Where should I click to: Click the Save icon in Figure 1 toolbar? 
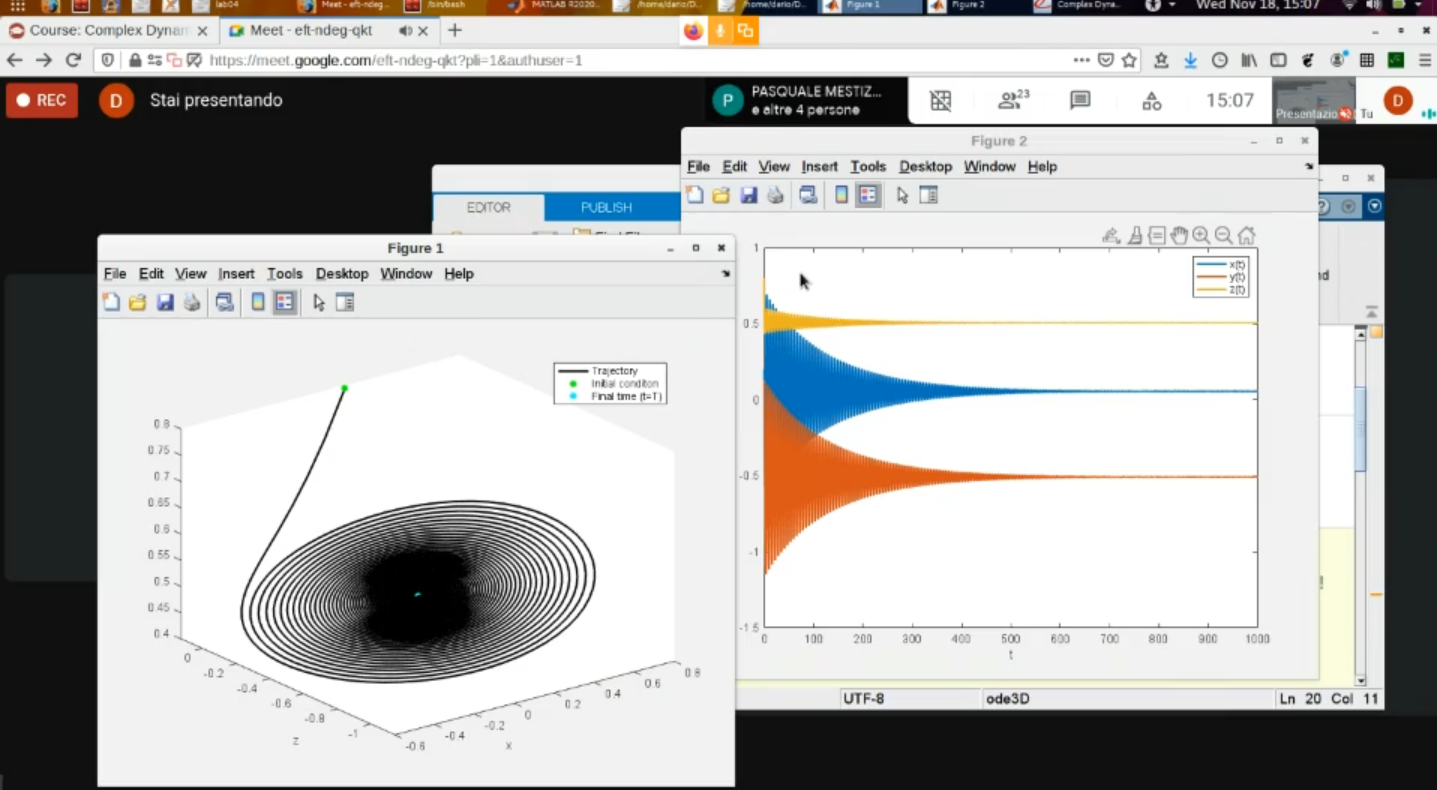click(x=165, y=302)
